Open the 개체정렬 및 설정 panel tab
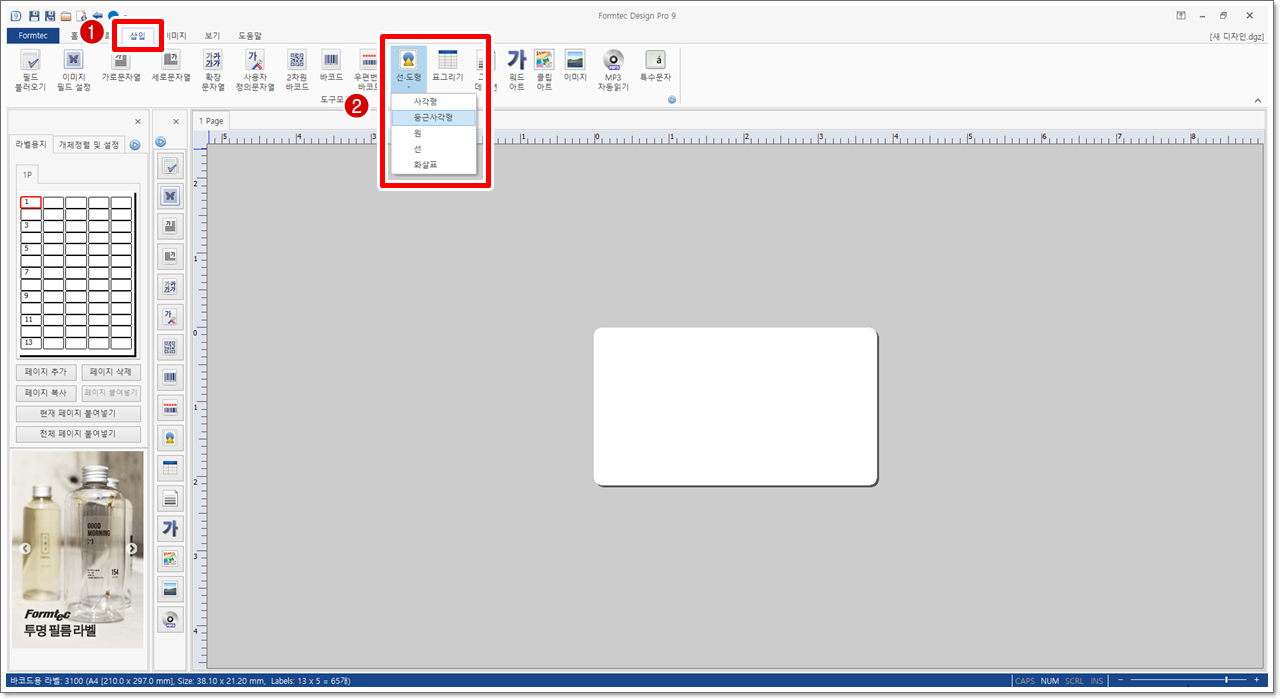The height and width of the screenshot is (699, 1280). click(x=89, y=145)
